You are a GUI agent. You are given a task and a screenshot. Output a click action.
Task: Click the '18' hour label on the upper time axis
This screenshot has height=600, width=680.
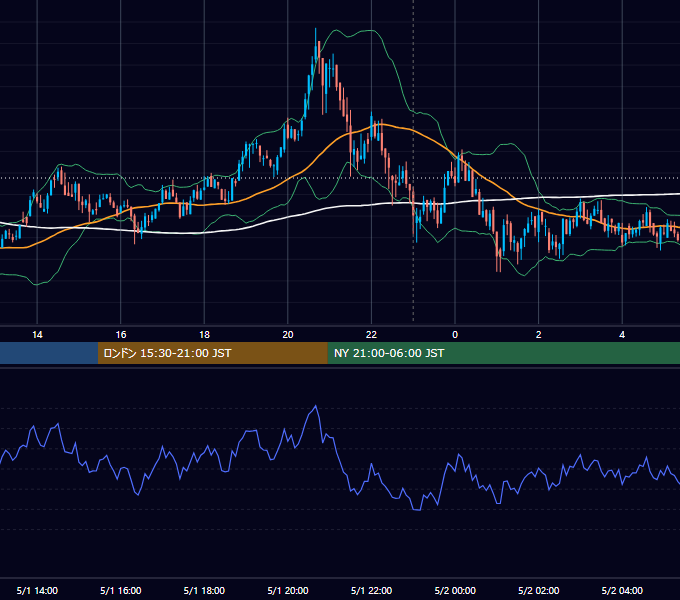click(204, 335)
